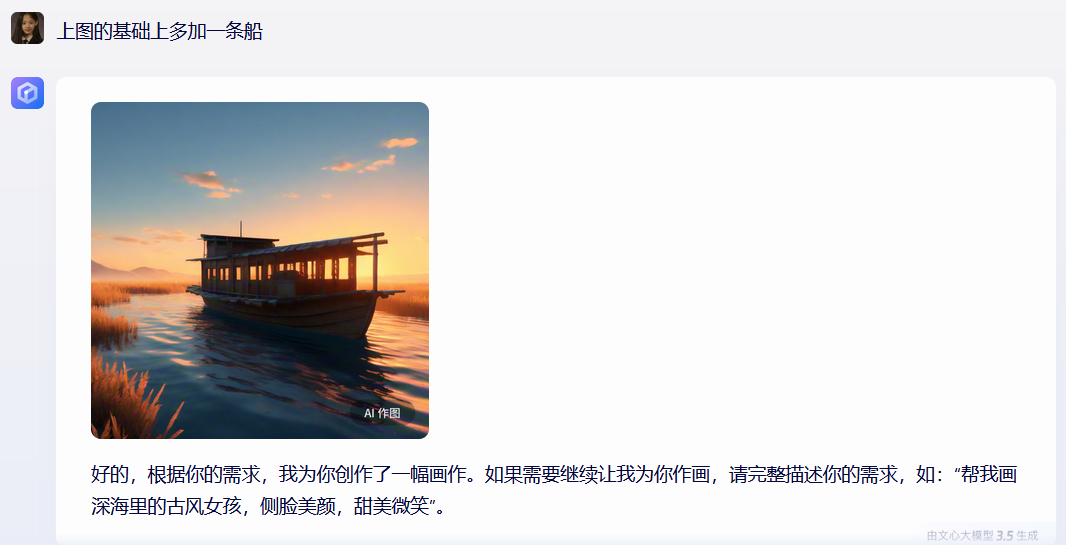The image size is (1066, 545).
Task: Click the "AI 作图" badge on image
Action: coord(382,413)
